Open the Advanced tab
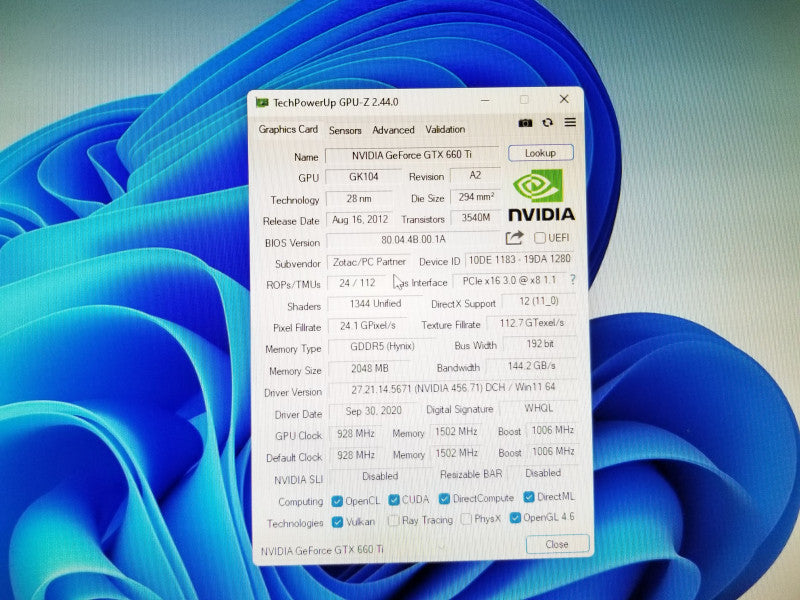Viewport: 800px width, 600px height. click(393, 130)
